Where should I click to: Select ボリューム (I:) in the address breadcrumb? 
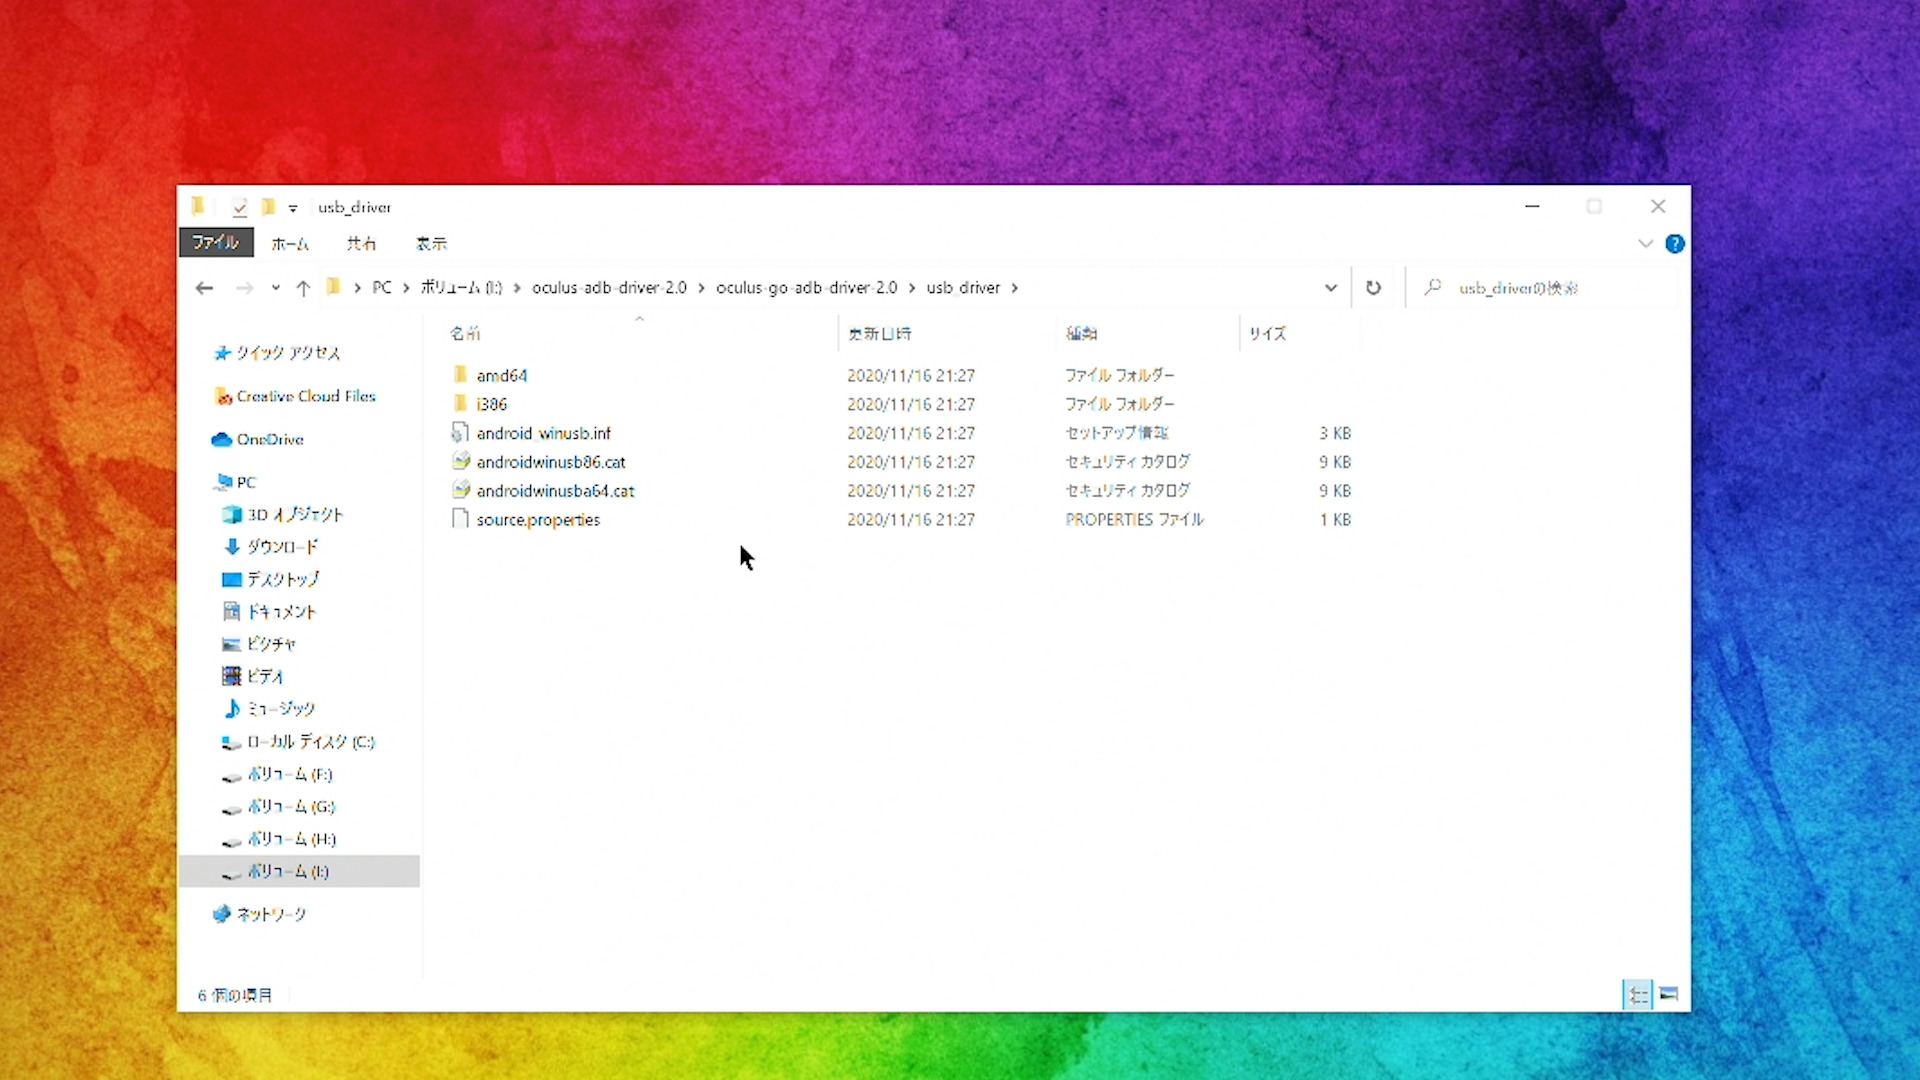tap(461, 288)
